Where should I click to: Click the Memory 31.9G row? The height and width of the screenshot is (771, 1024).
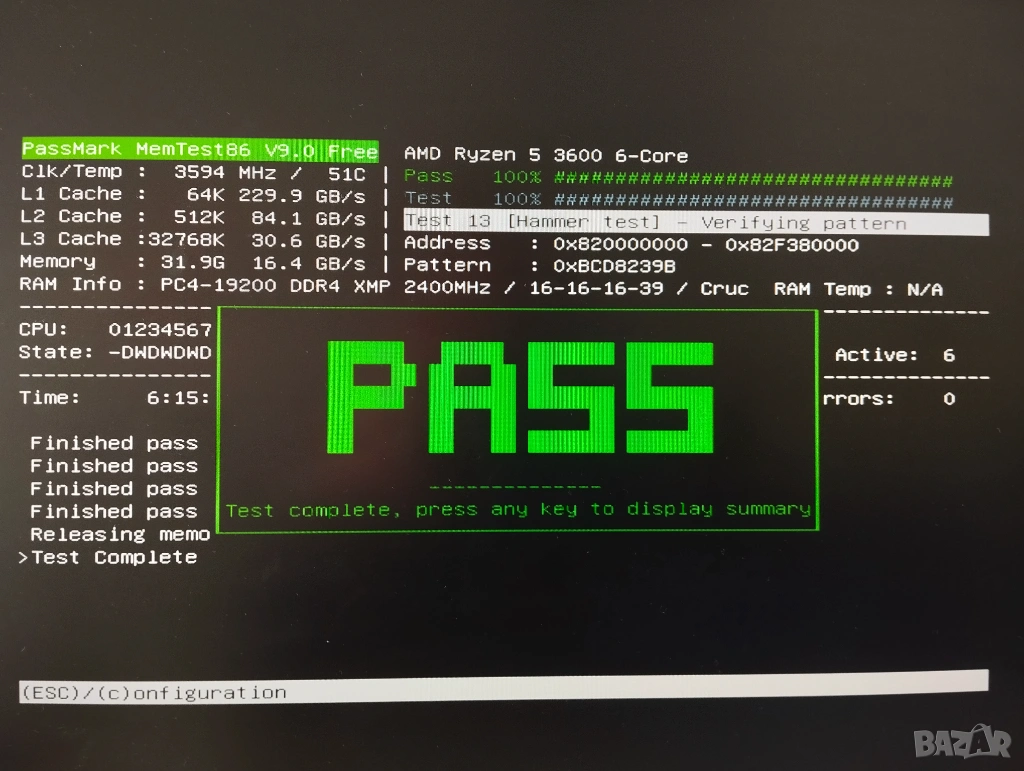click(193, 262)
